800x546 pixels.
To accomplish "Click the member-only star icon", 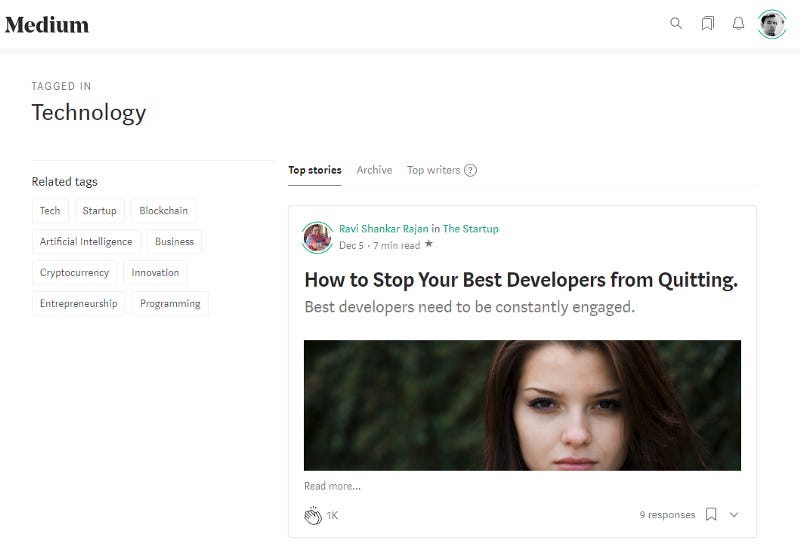I will tap(429, 244).
